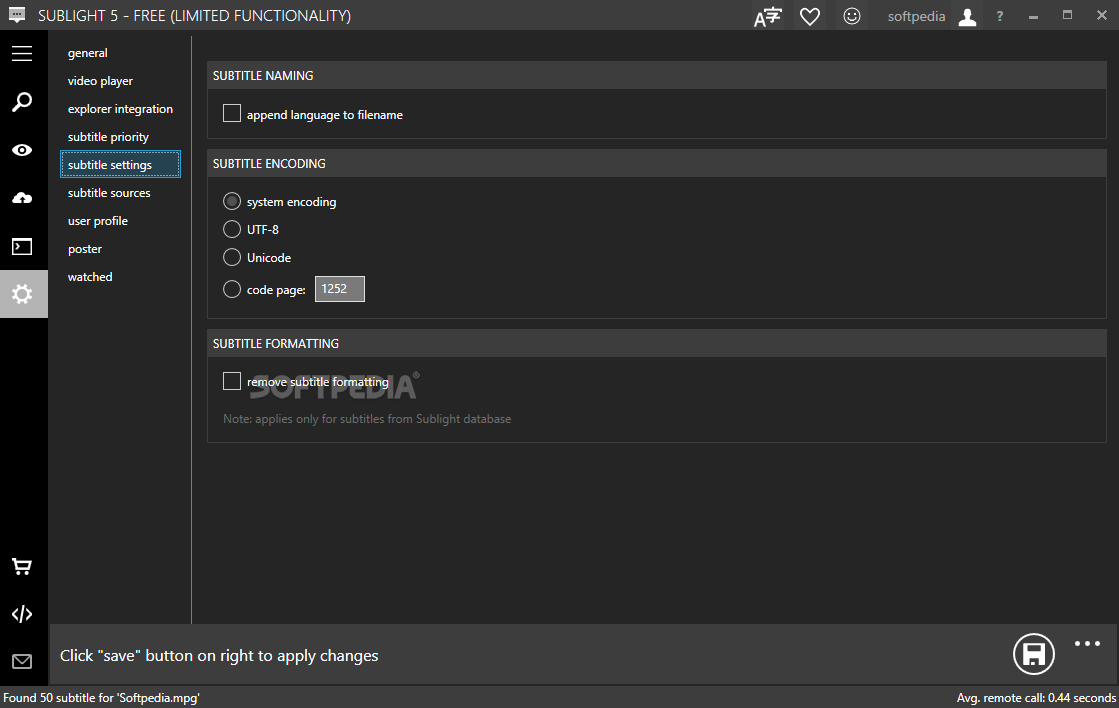This screenshot has height=708, width=1119.
Task: Minimize the Sublight window
Action: (1033, 16)
